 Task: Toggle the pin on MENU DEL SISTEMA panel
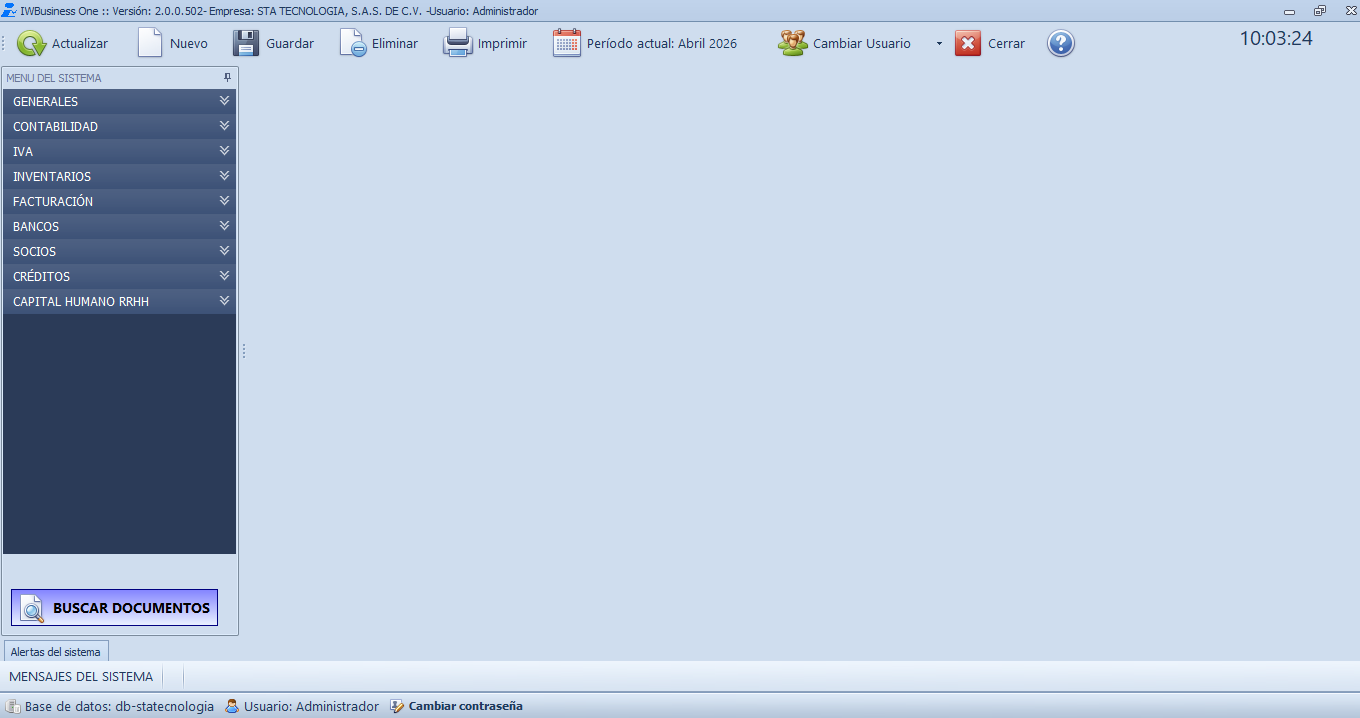coord(227,77)
